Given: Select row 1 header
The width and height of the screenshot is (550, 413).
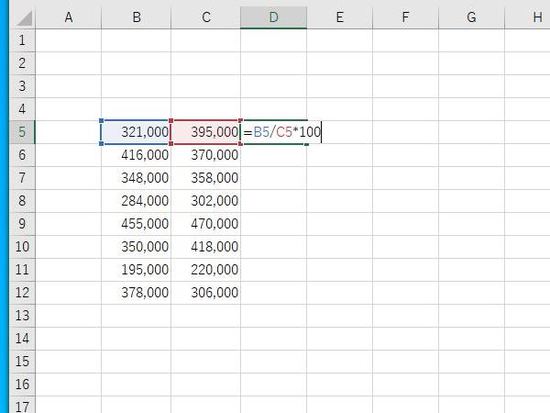Looking at the screenshot, I should click(x=22, y=40).
